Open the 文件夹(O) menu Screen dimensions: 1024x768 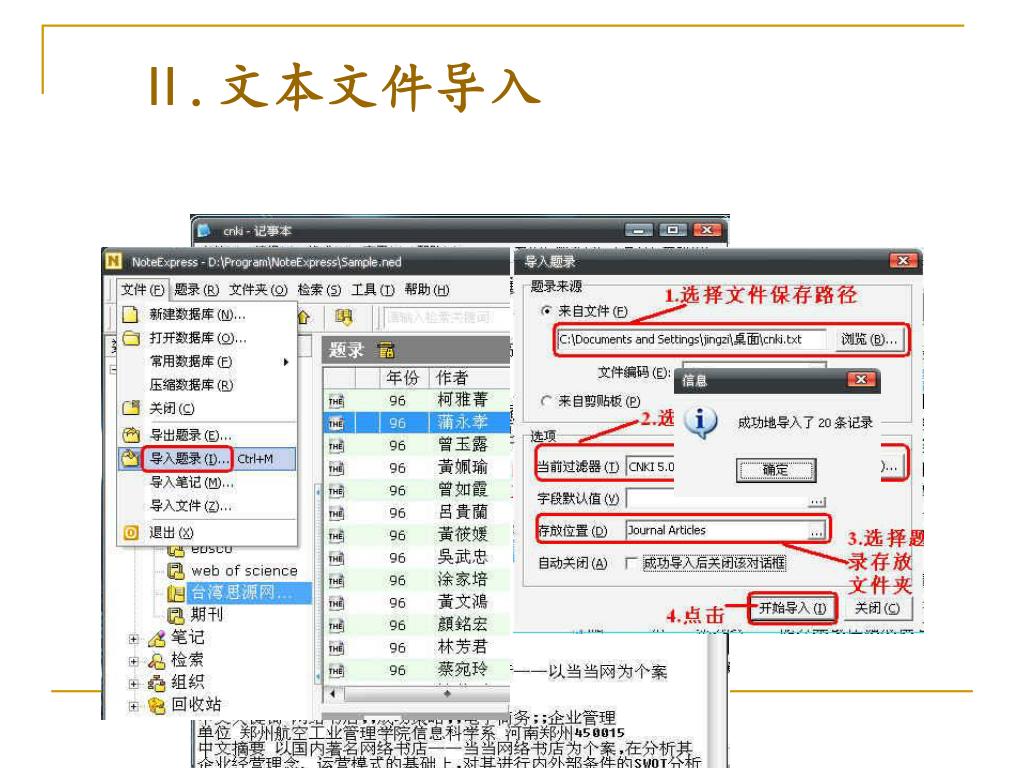(x=258, y=289)
